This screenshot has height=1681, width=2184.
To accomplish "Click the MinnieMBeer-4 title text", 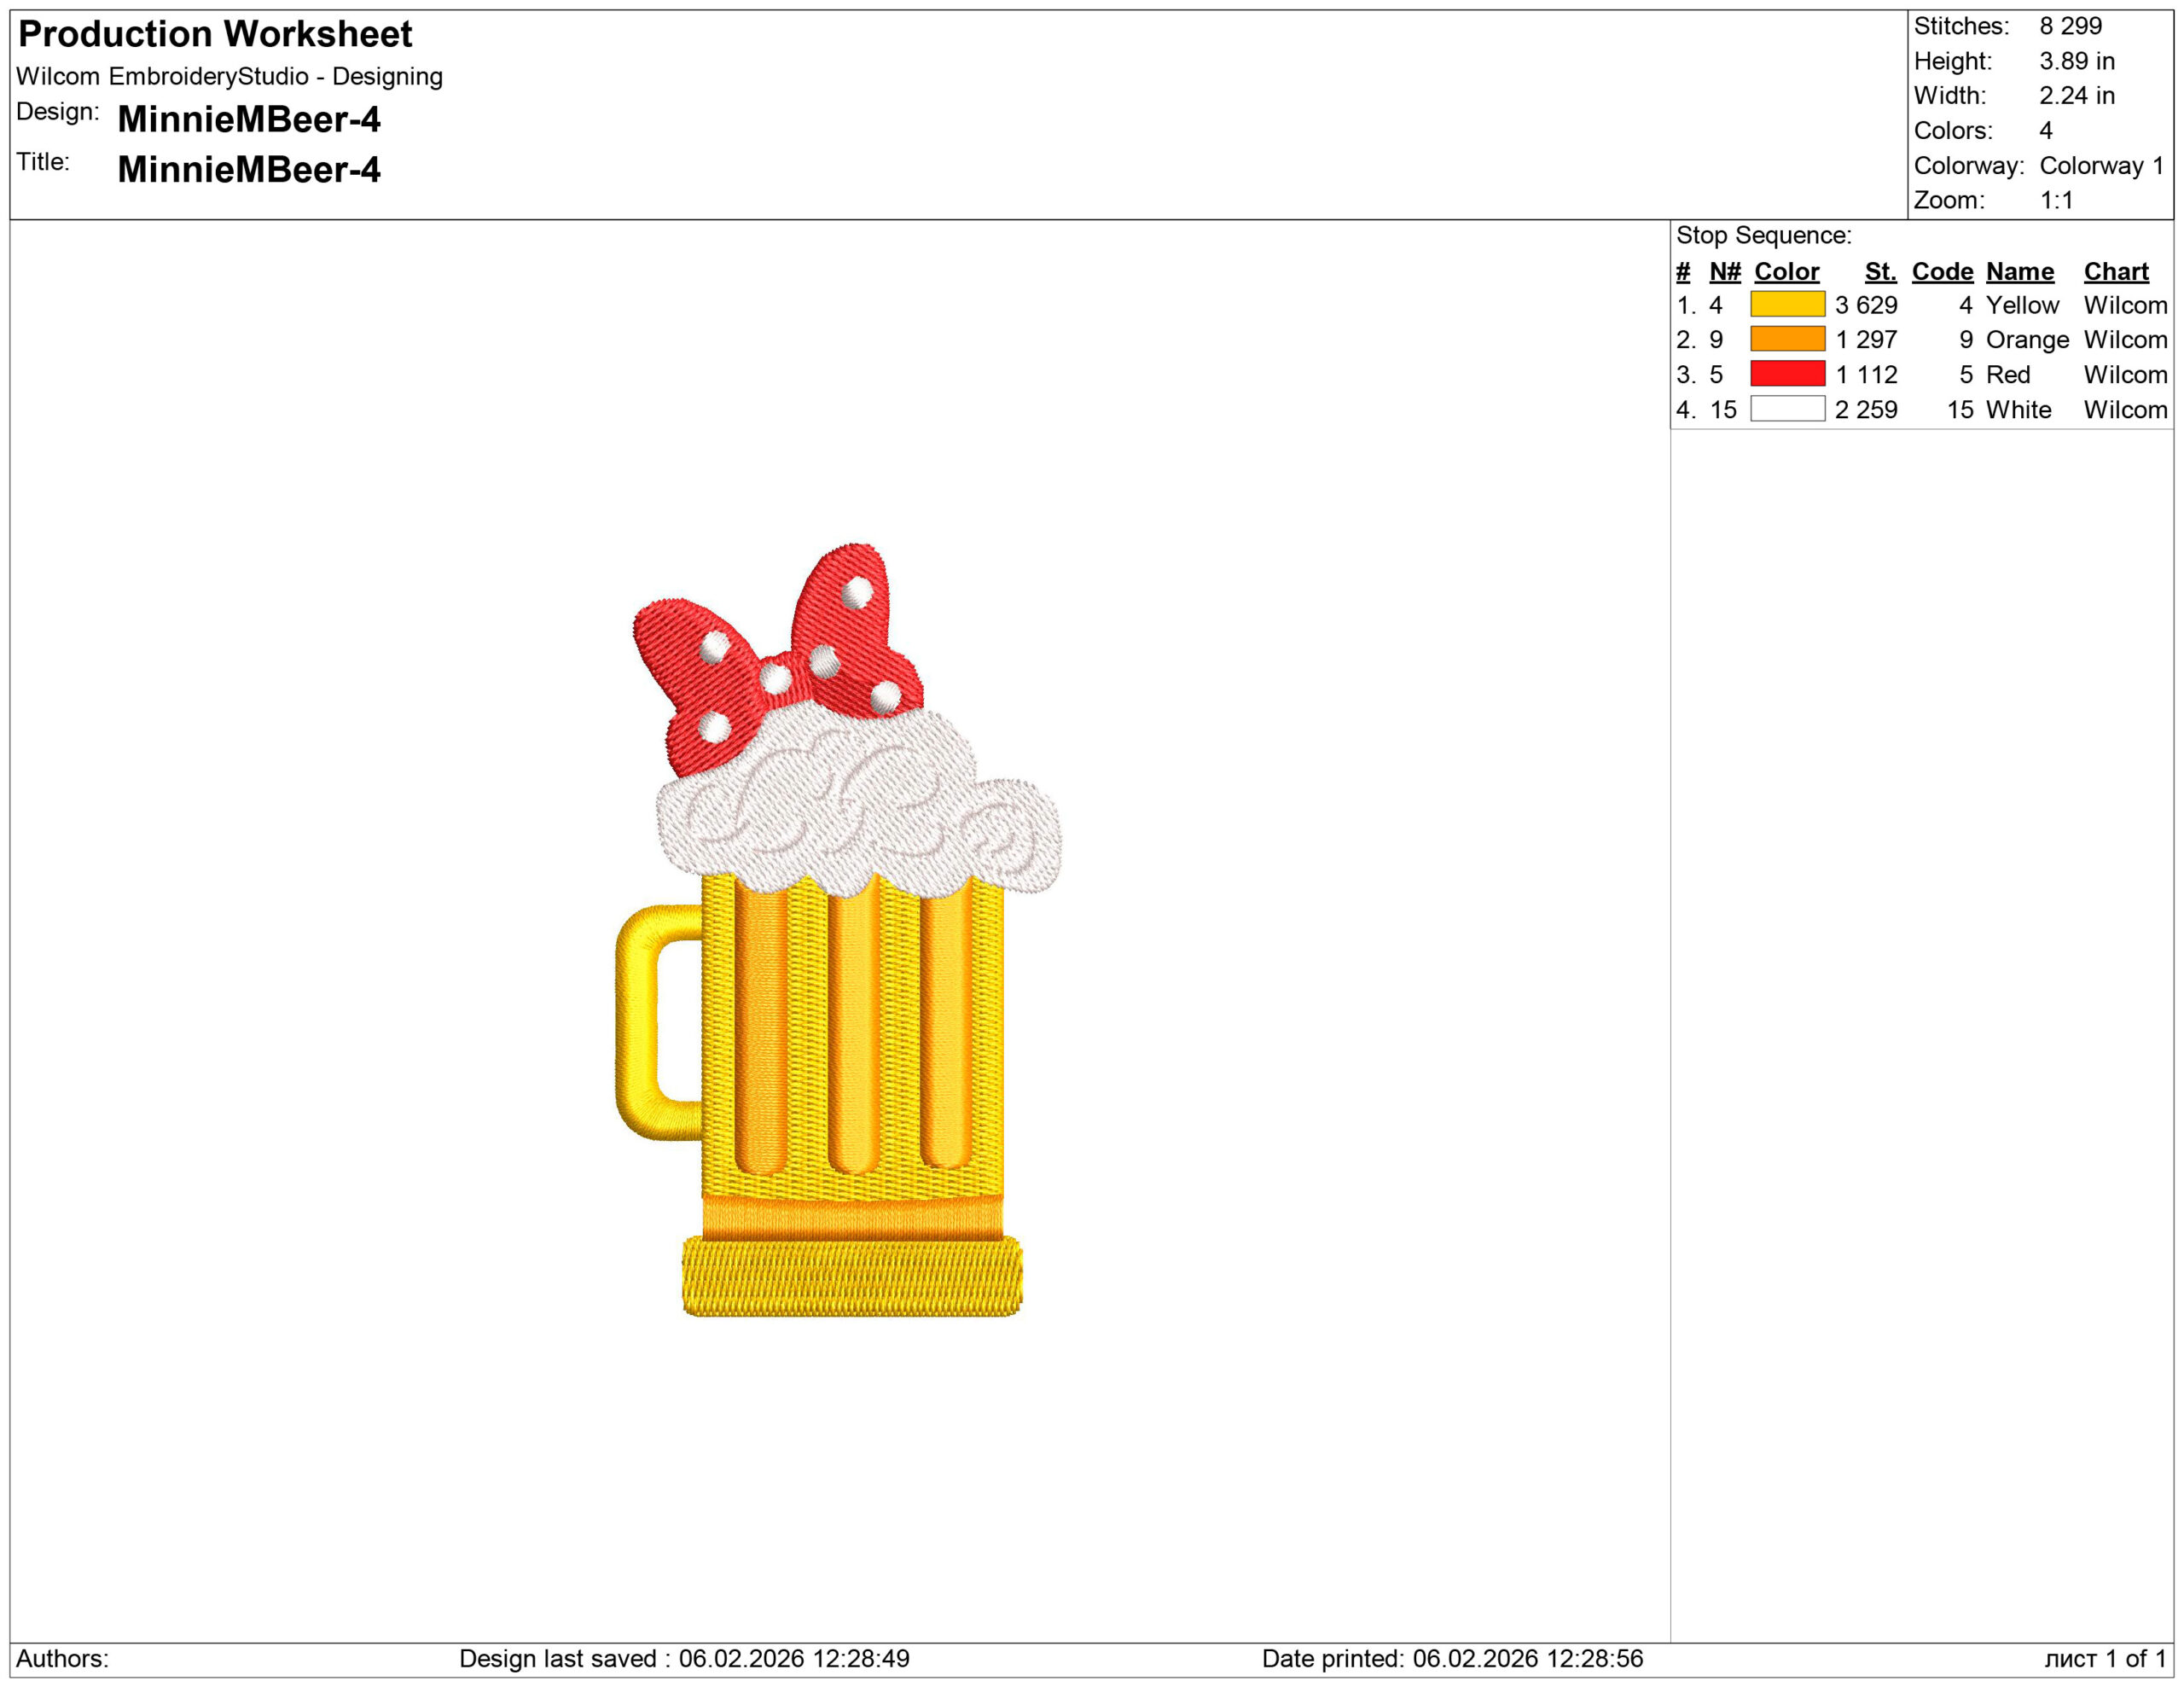I will pos(249,170).
